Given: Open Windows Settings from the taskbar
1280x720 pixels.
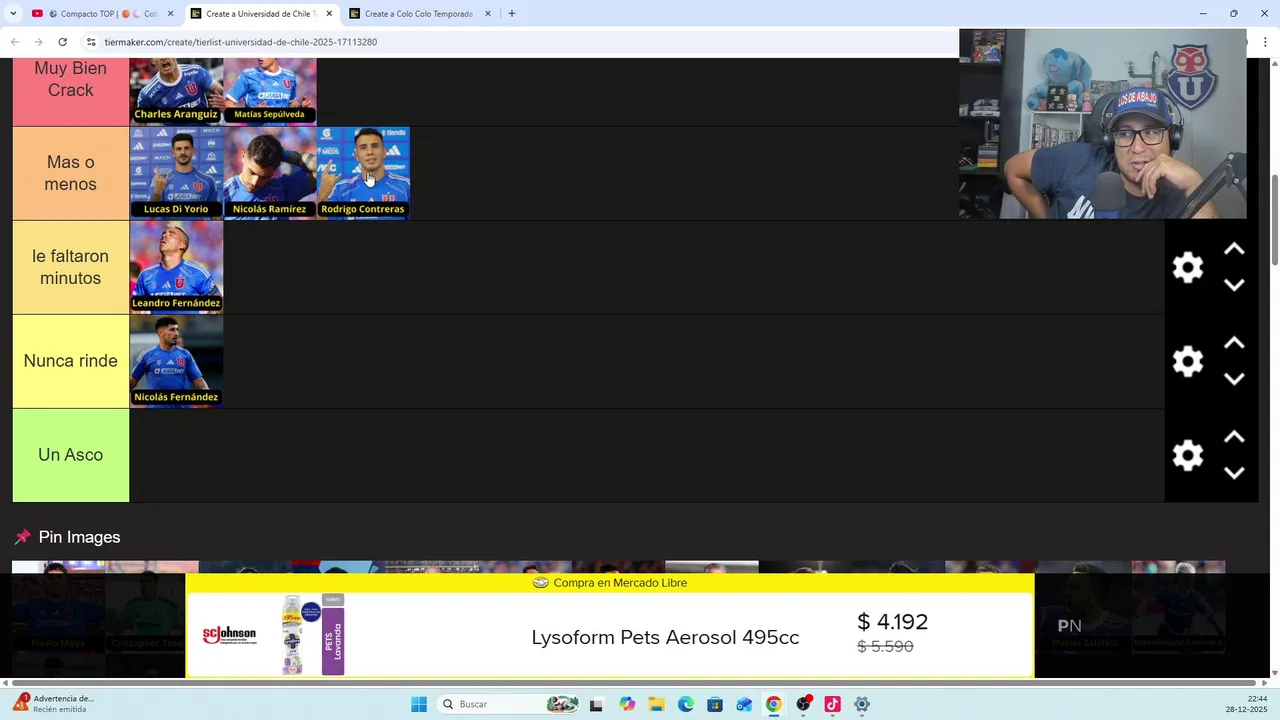Looking at the screenshot, I should (x=862, y=704).
